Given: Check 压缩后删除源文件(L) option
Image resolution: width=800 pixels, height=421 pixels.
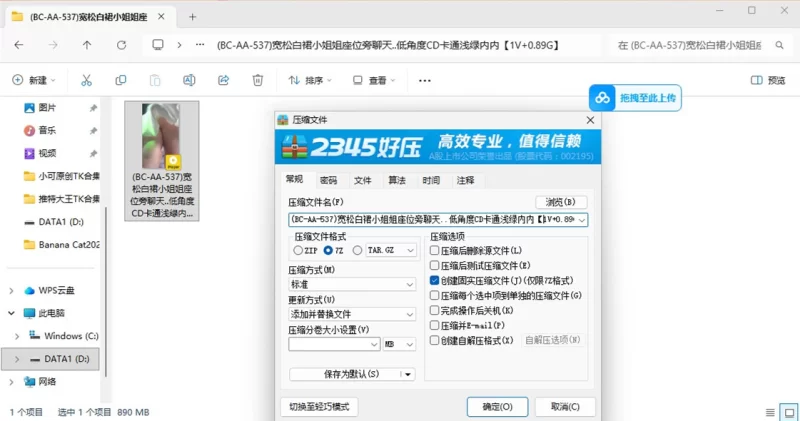Looking at the screenshot, I should coord(434,251).
